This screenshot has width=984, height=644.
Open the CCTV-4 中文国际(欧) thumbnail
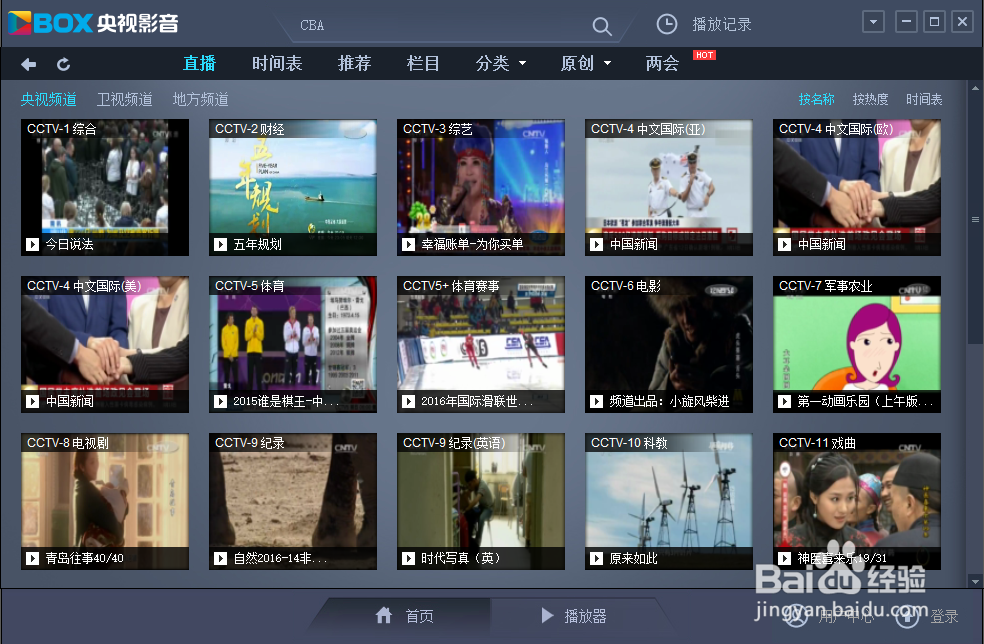(x=857, y=187)
